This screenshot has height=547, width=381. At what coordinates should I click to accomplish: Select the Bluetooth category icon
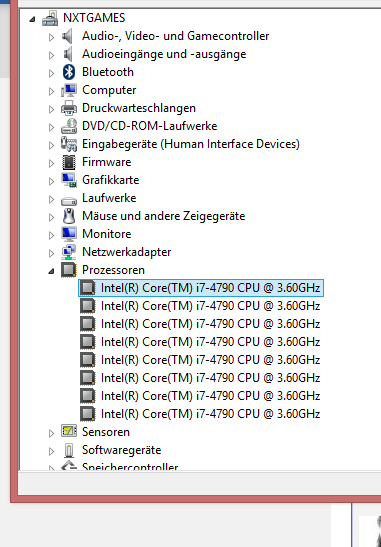pyautogui.click(x=69, y=72)
